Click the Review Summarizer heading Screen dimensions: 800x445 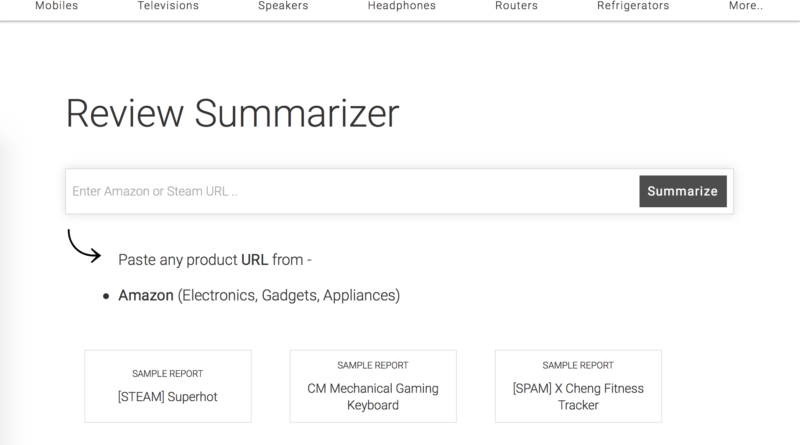click(x=232, y=113)
